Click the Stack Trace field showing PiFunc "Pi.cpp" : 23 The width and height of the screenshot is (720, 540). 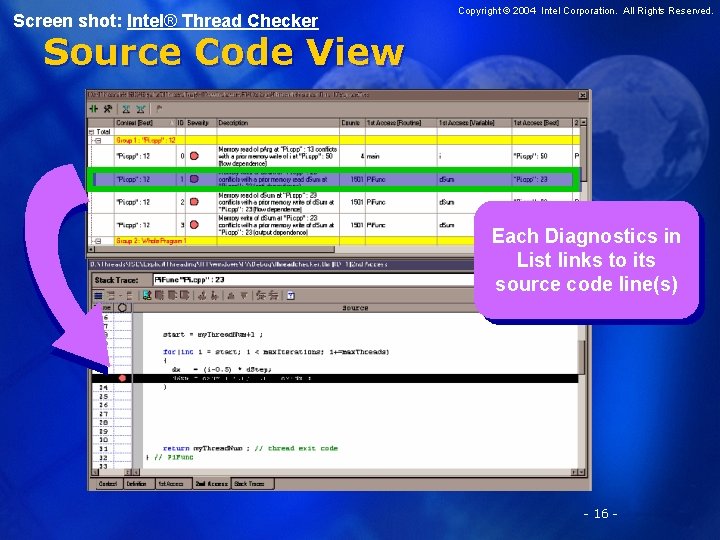[313, 280]
